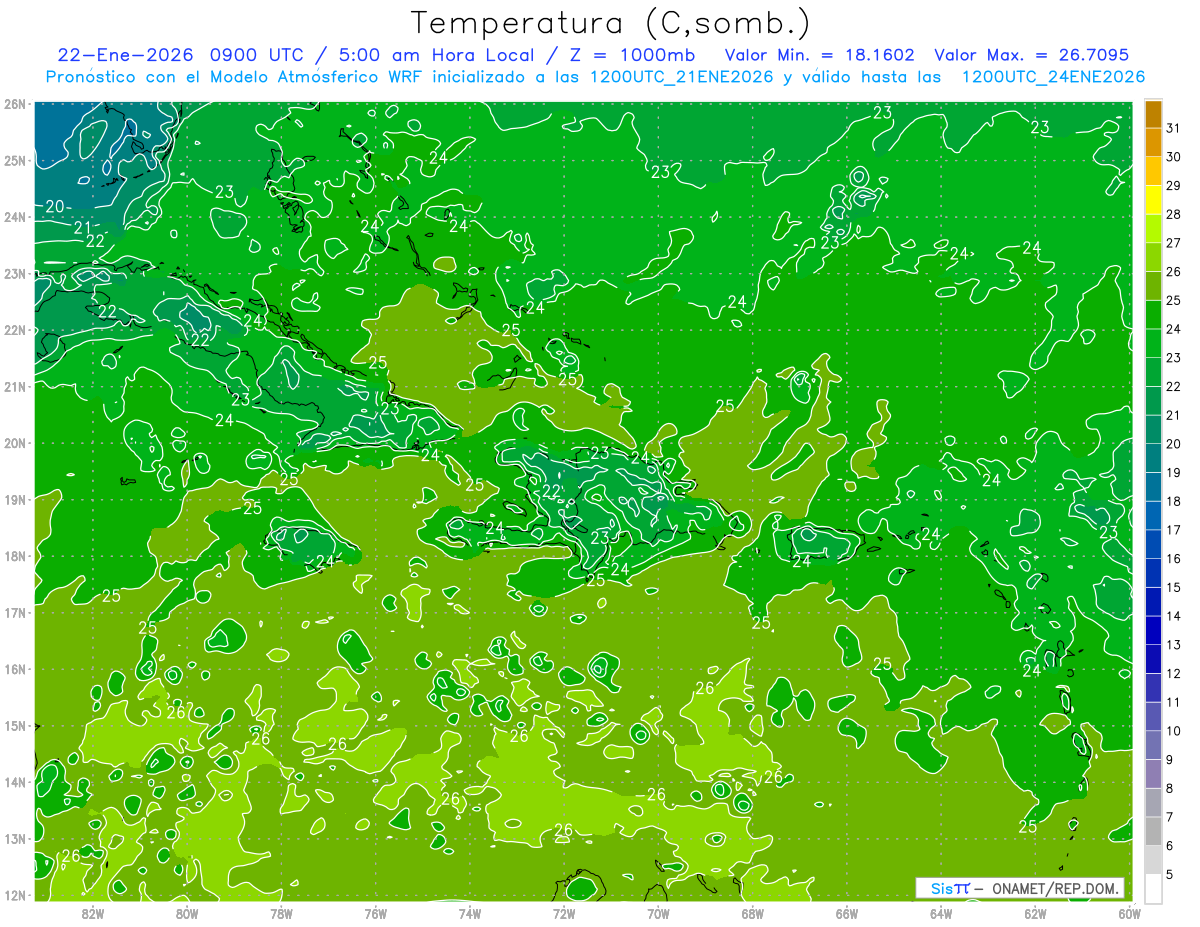Click the legend color band between 25 and 26

(x=1153, y=286)
